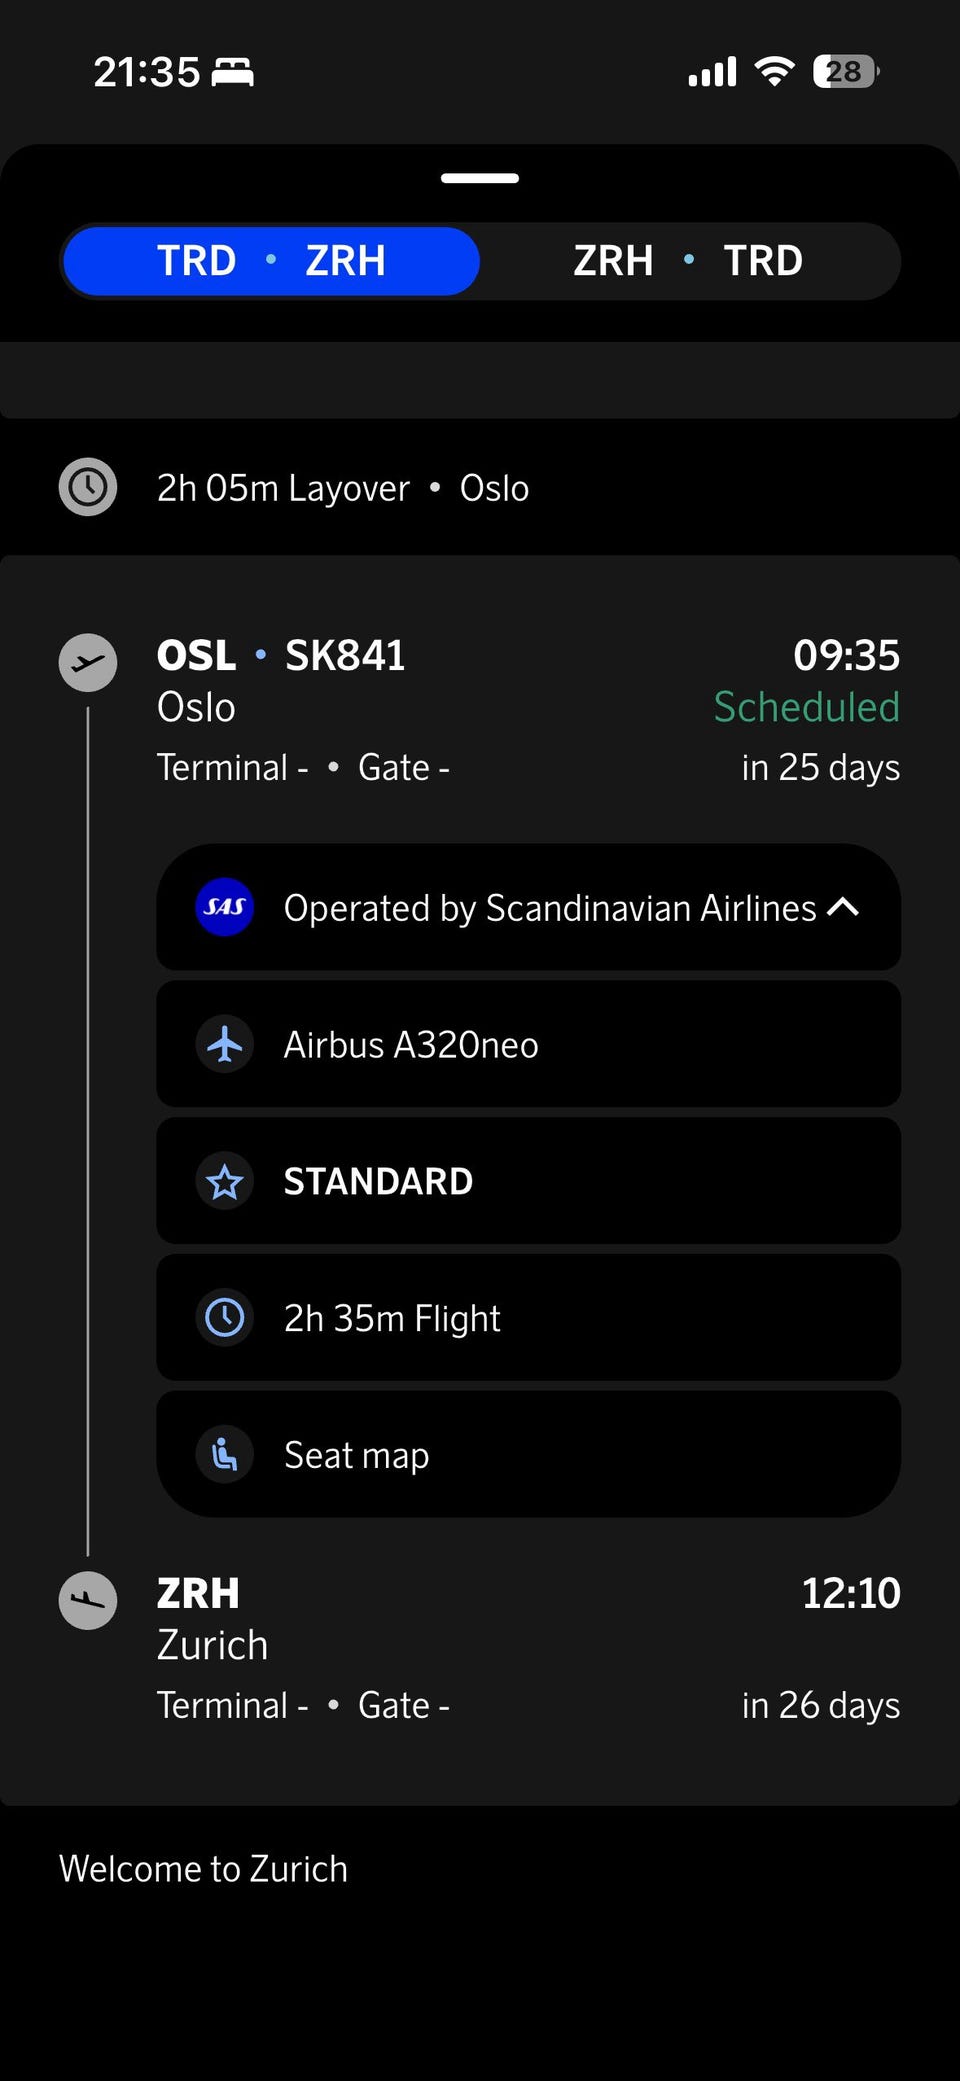
Task: Tap the clock icon beside 2h 35m Flight
Action: tap(225, 1318)
